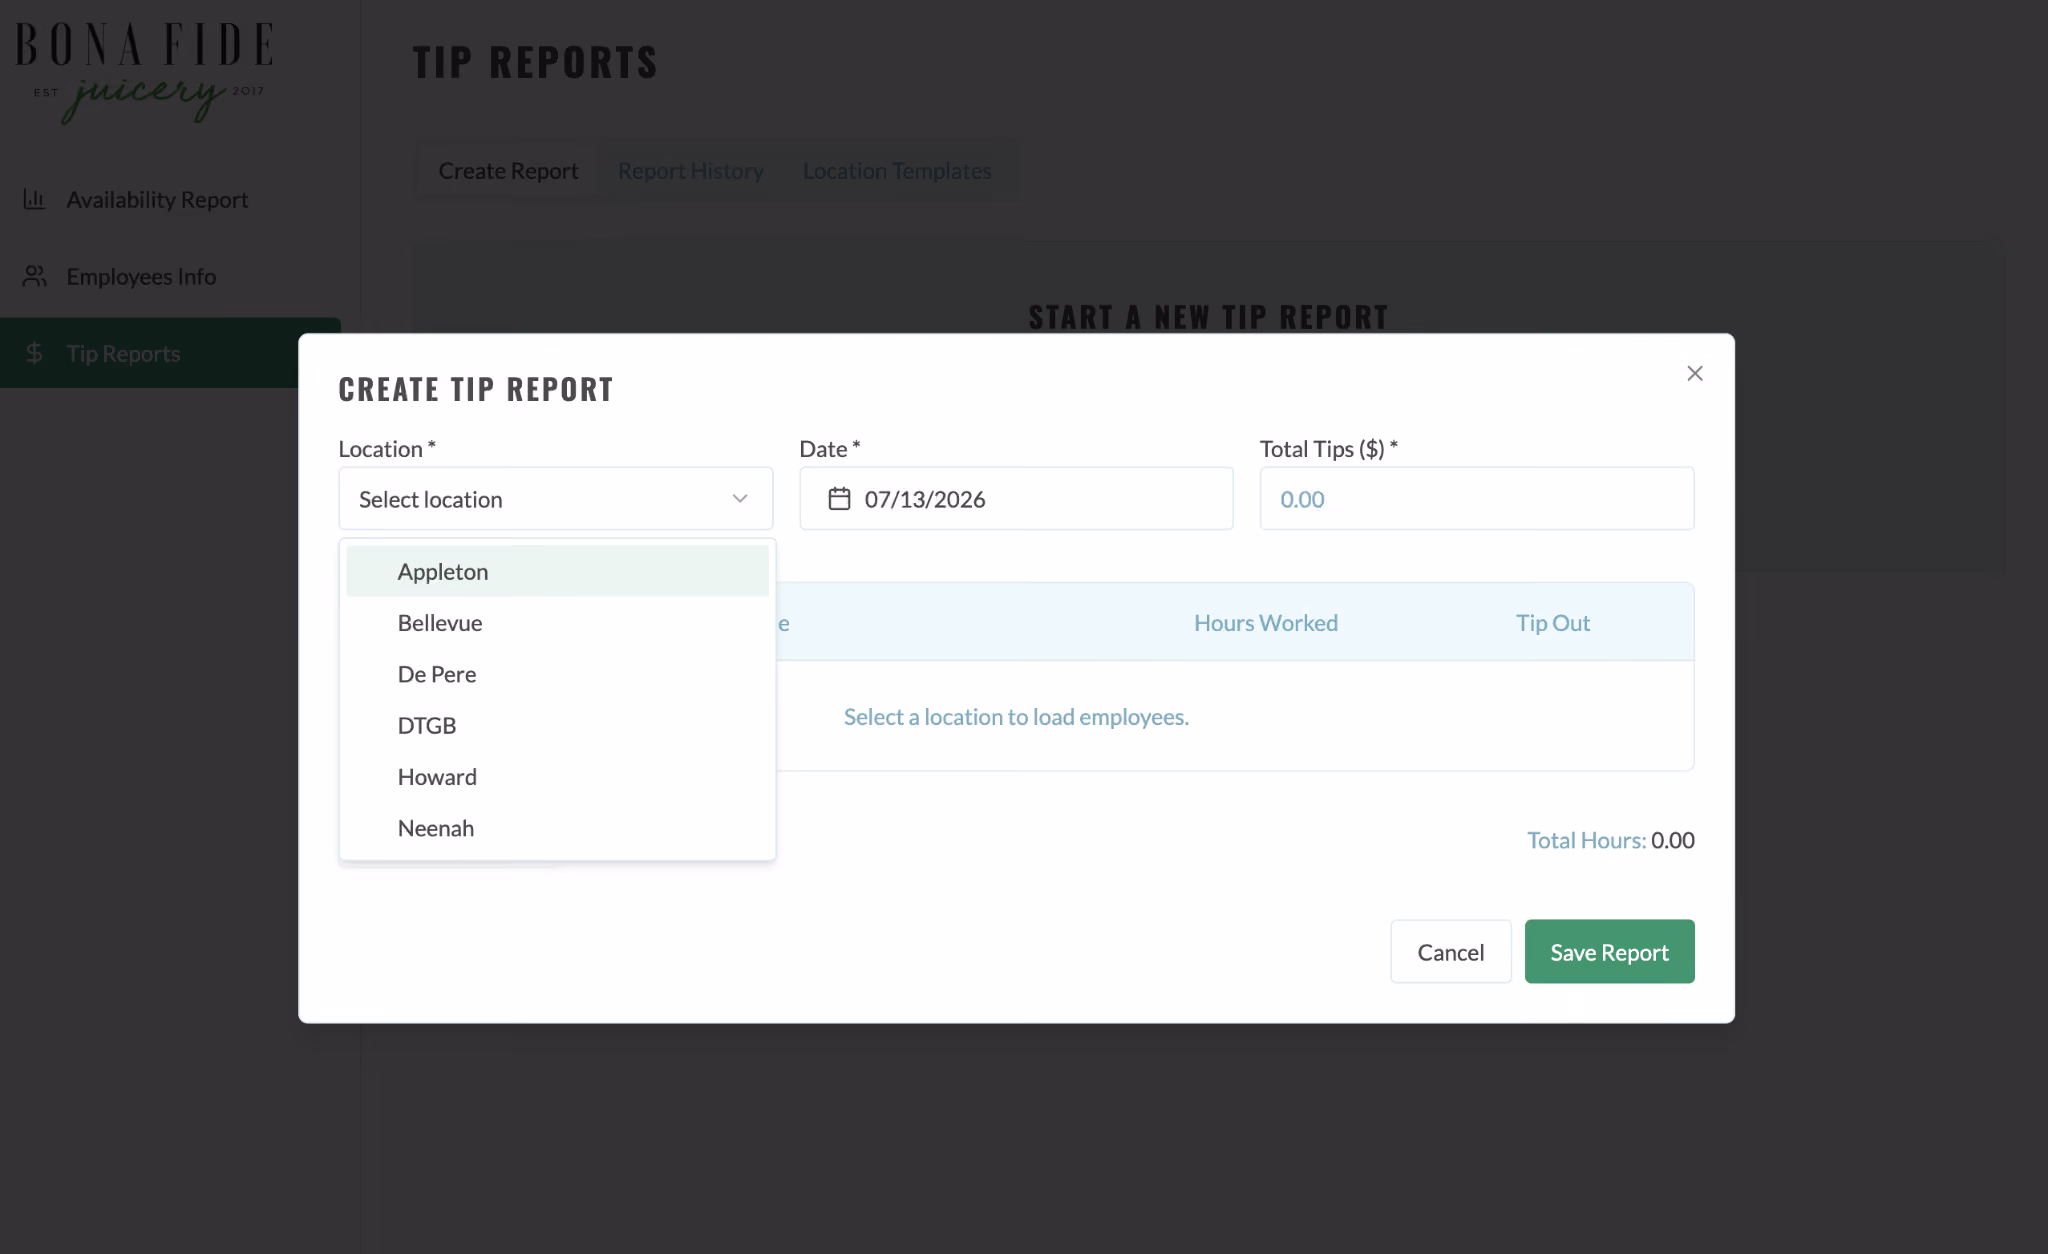Click the date field showing 07/13/2026
The height and width of the screenshot is (1254, 2048).
(1015, 498)
